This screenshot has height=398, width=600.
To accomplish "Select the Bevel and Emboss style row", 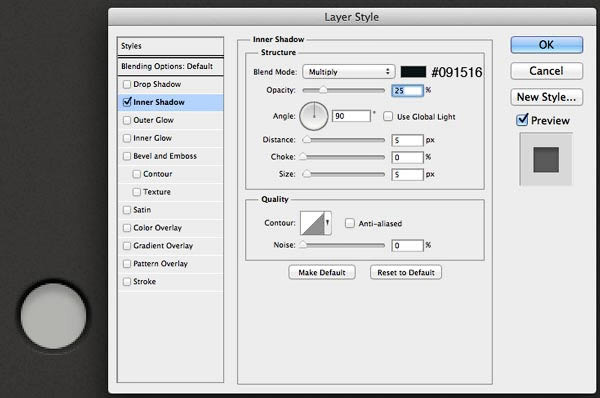I will click(170, 156).
